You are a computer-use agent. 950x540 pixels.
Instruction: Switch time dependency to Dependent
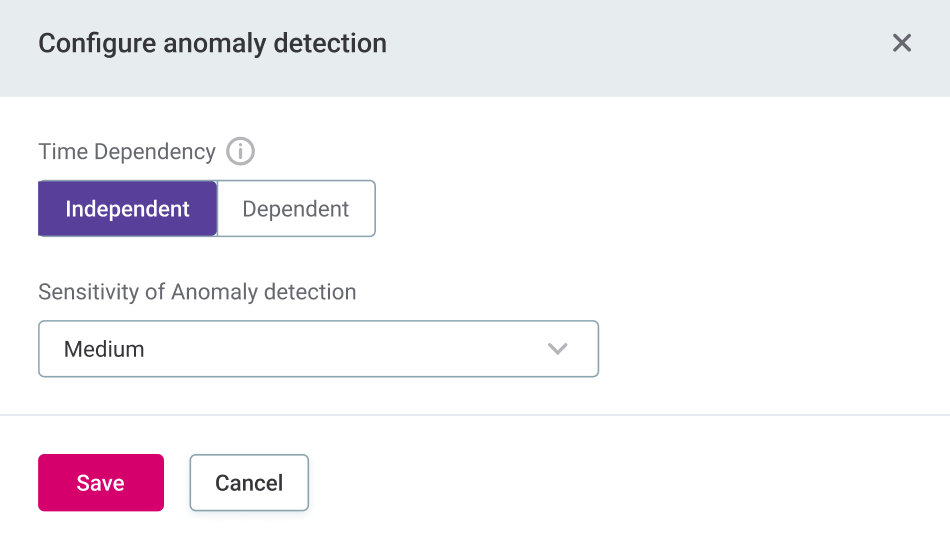pyautogui.click(x=296, y=209)
